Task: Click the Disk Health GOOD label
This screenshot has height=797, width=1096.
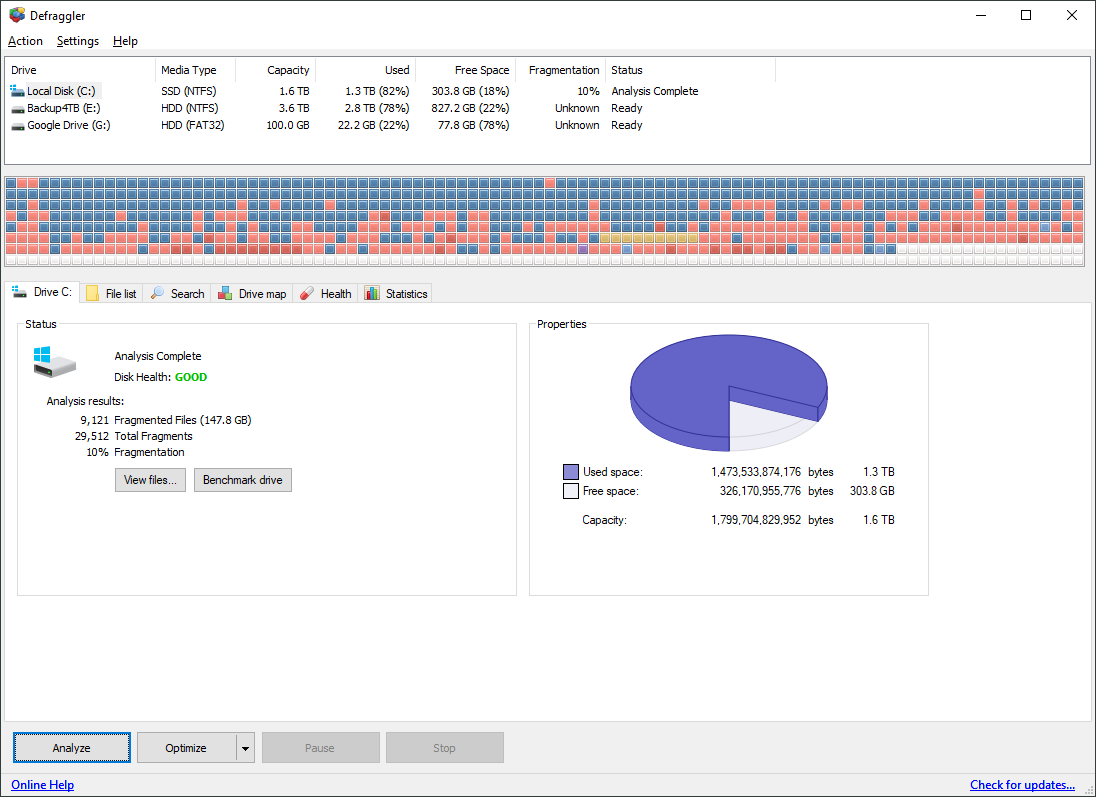Action: (x=161, y=377)
